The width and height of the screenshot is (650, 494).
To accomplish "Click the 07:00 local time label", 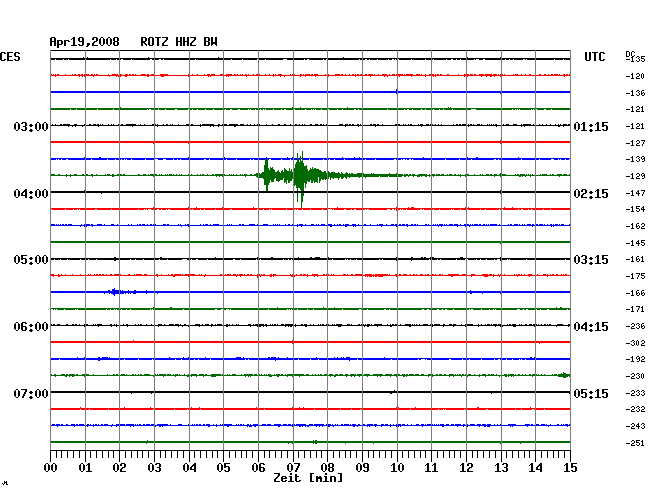I will 31,393.
